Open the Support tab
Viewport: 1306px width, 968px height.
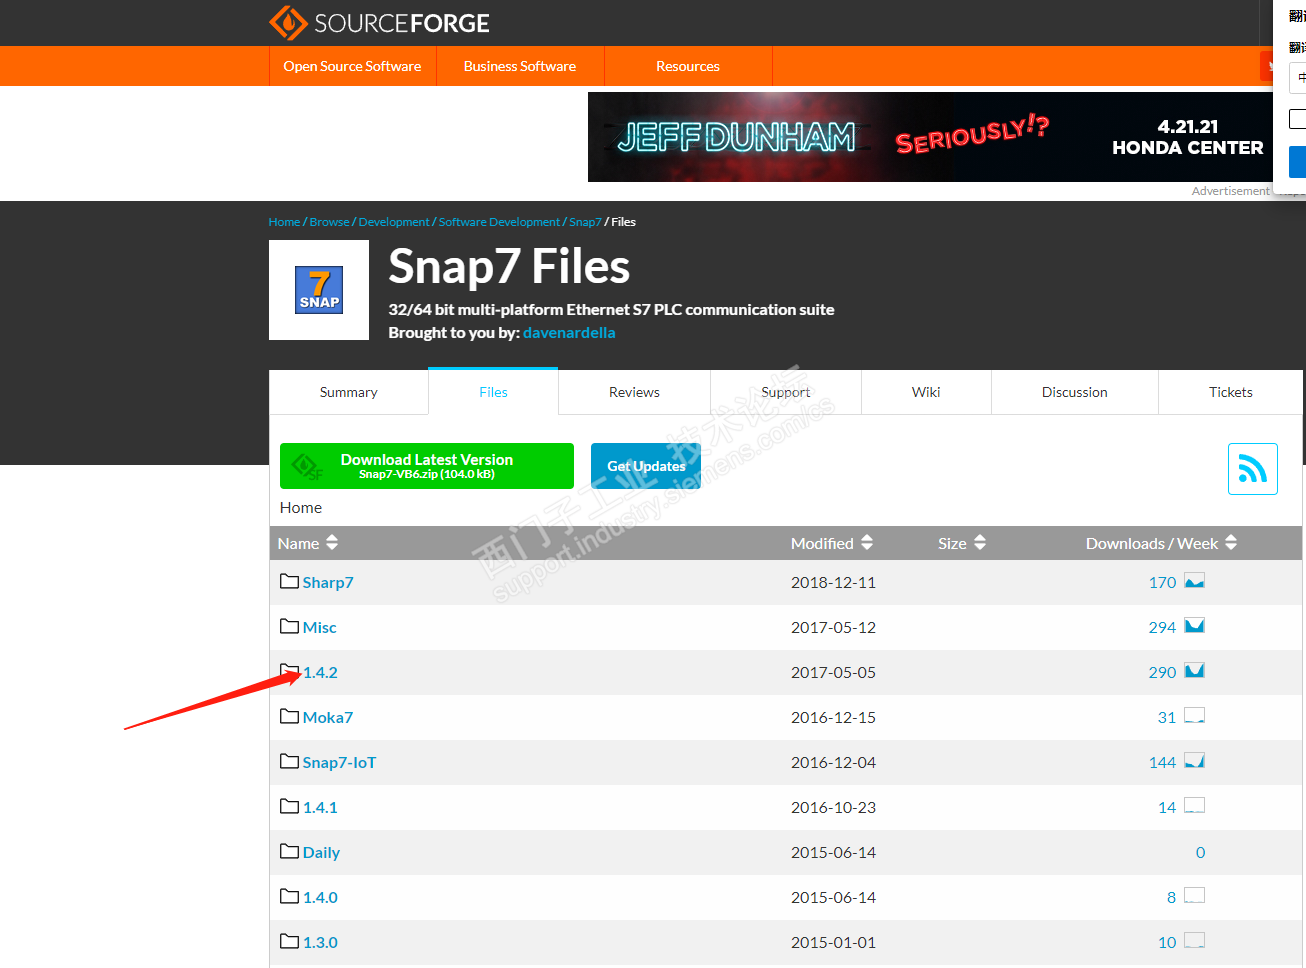[786, 392]
